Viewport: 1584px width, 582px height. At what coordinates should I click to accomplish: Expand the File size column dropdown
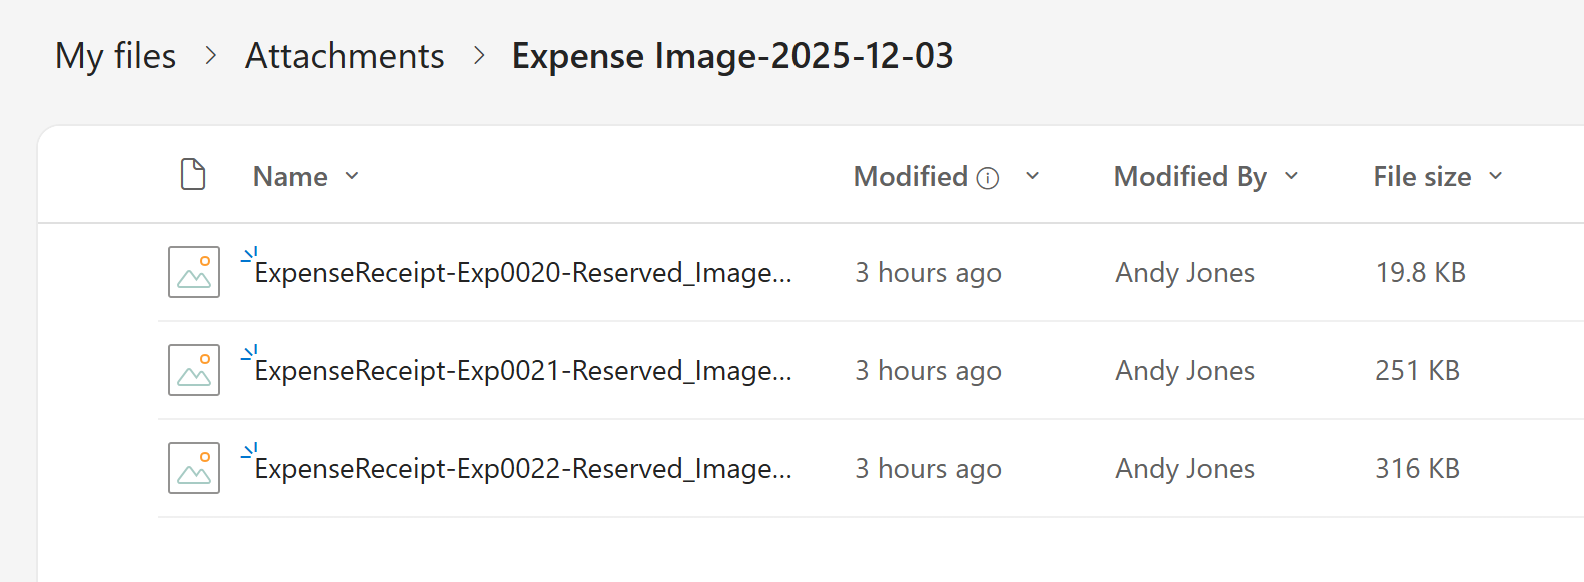coord(1496,176)
